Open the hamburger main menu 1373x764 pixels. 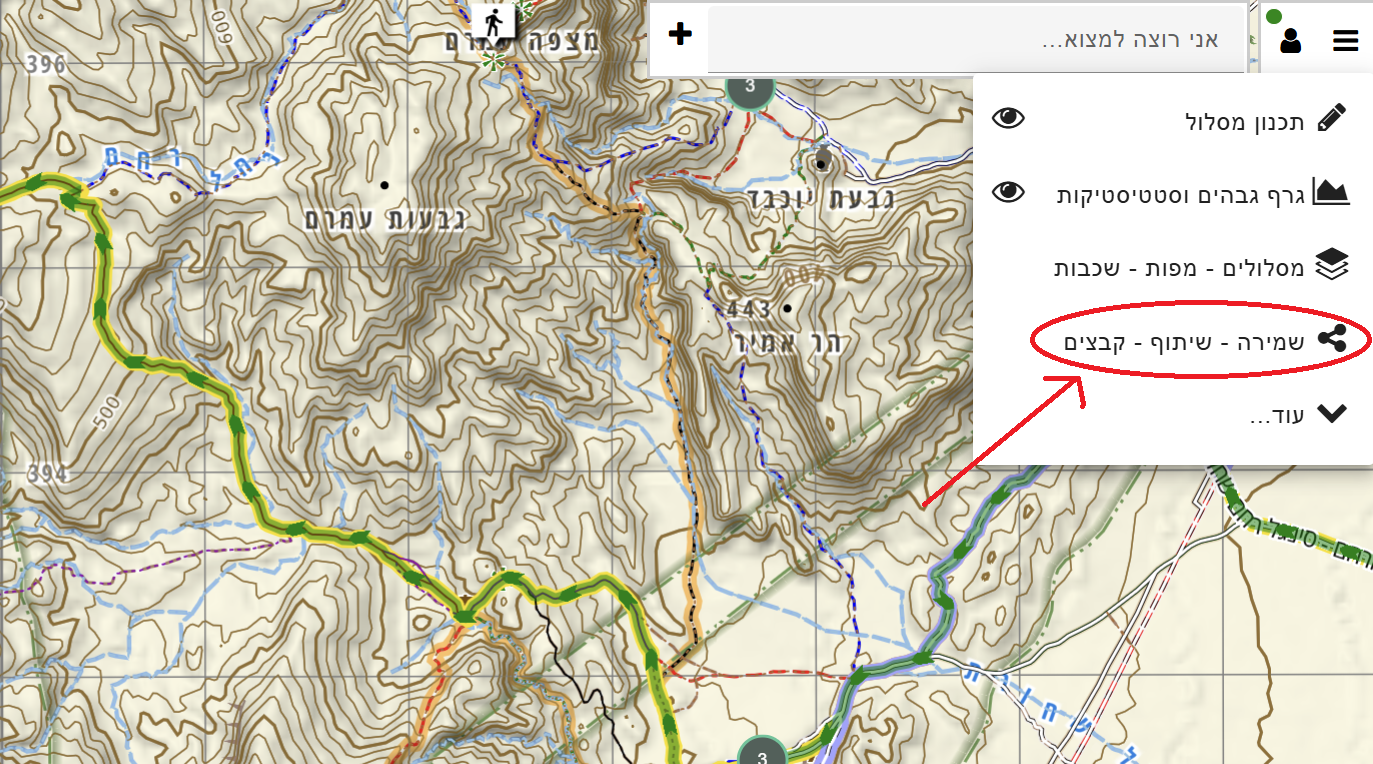1345,41
